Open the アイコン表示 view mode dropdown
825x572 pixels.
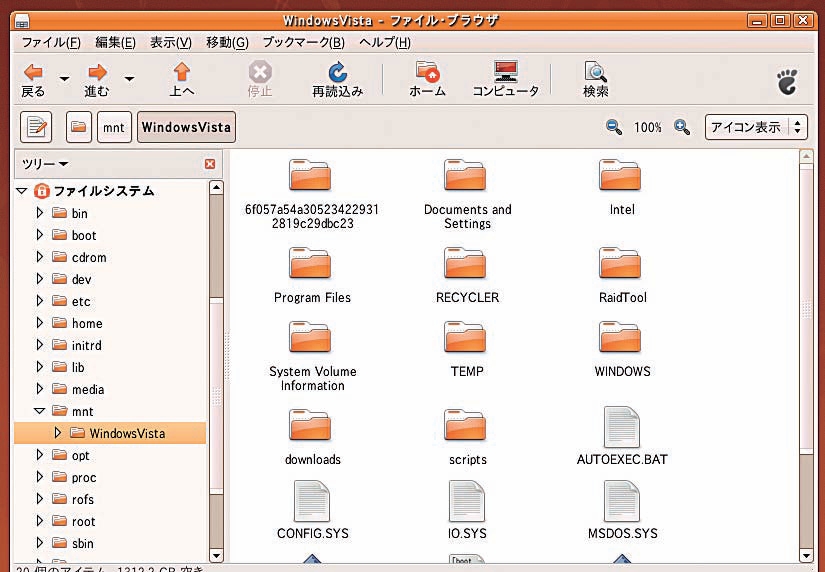tap(756, 127)
